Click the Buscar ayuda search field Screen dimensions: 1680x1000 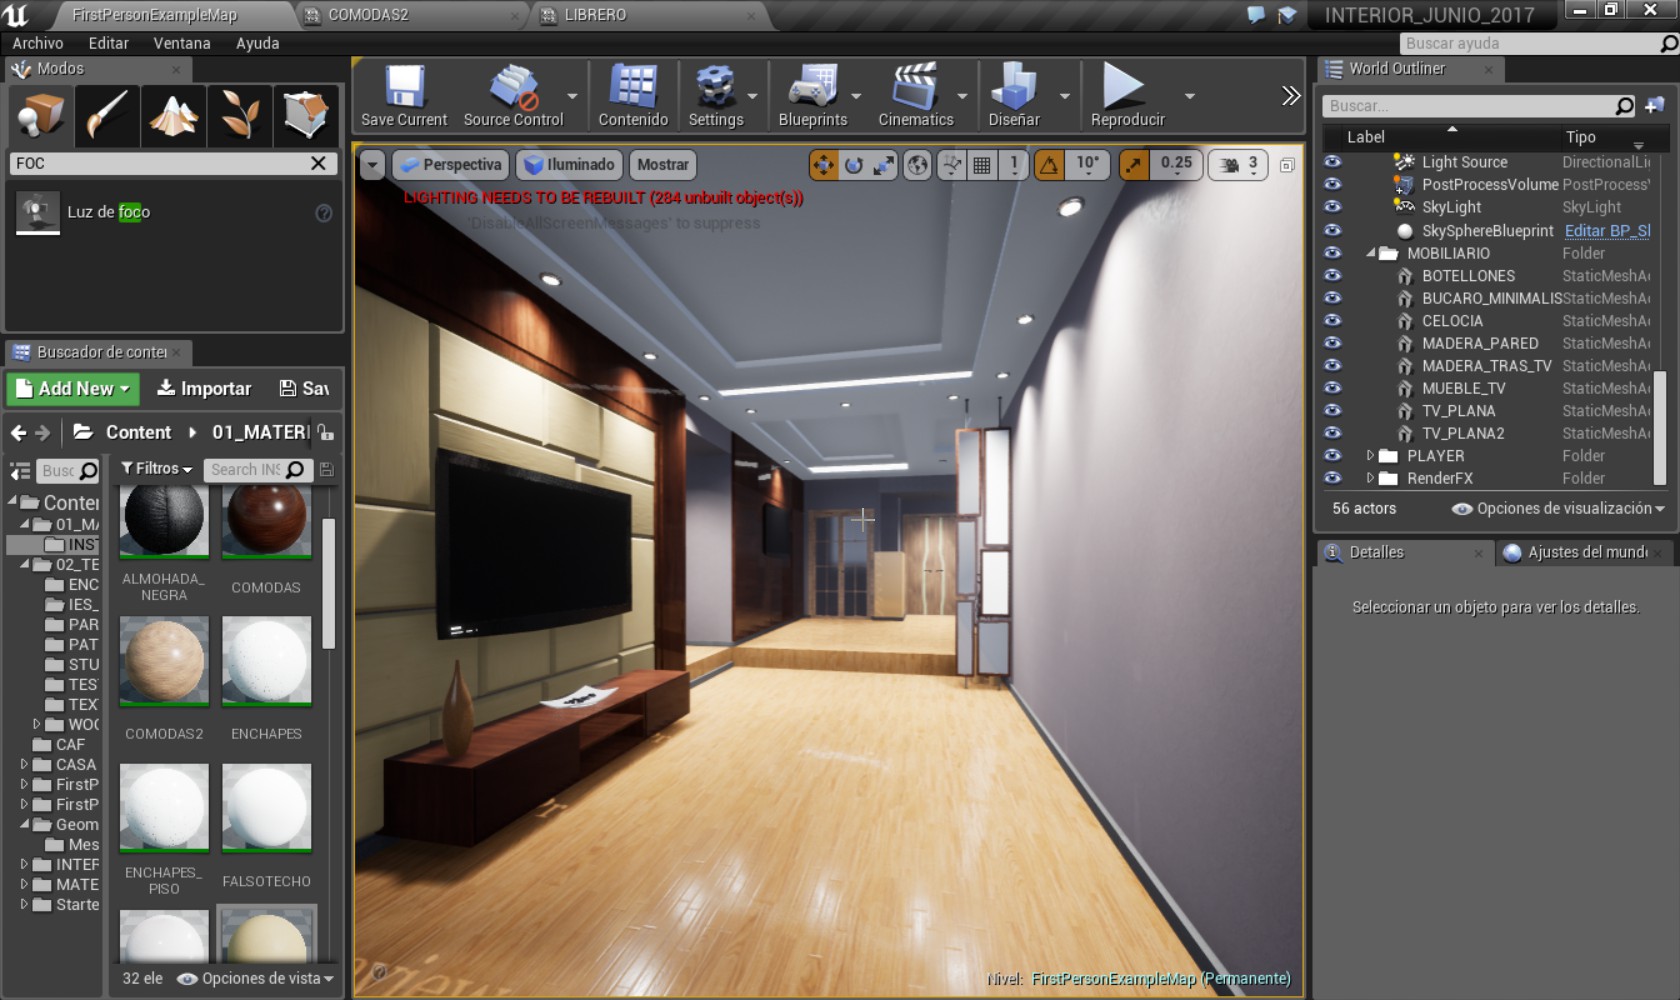pos(1538,43)
